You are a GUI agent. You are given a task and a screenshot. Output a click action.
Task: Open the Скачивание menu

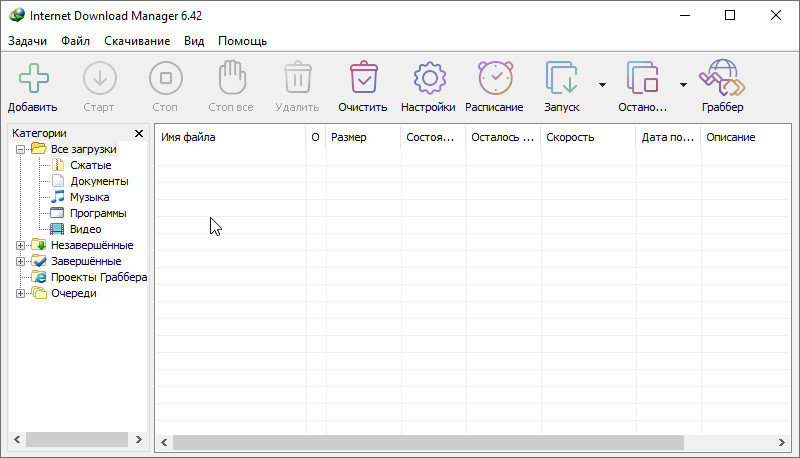click(x=135, y=41)
